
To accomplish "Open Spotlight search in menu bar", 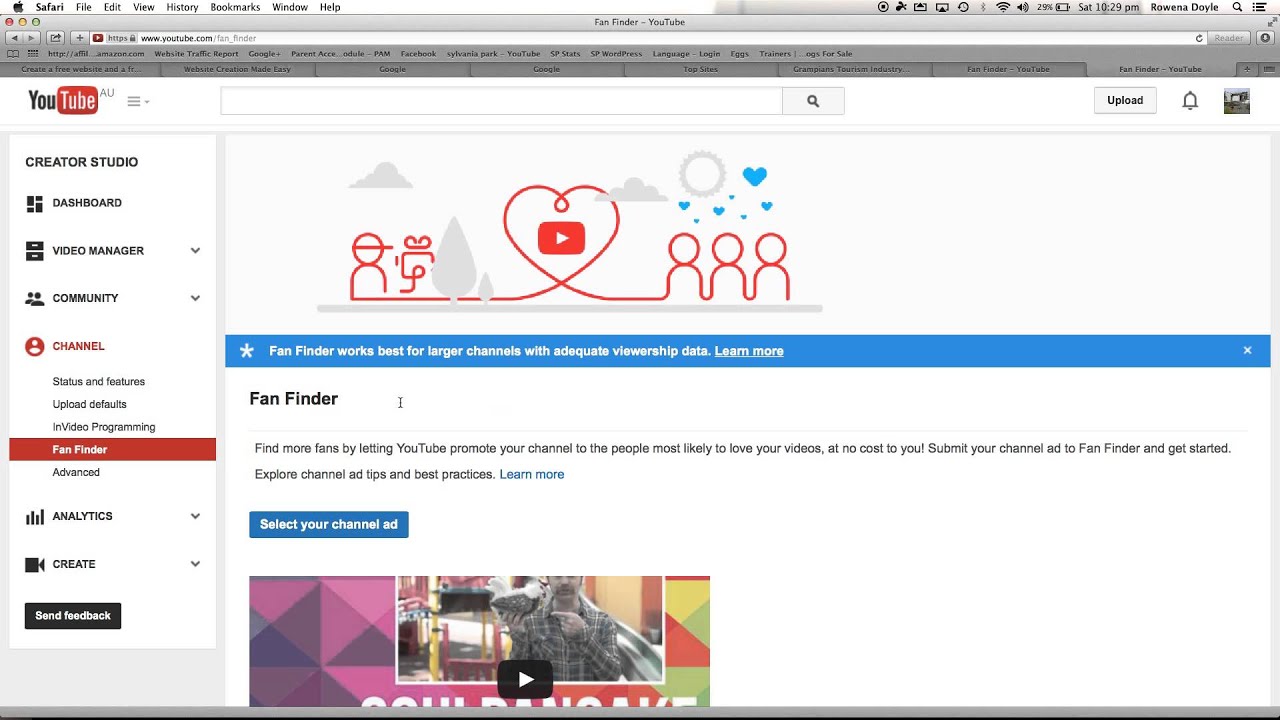I will tap(1238, 7).
